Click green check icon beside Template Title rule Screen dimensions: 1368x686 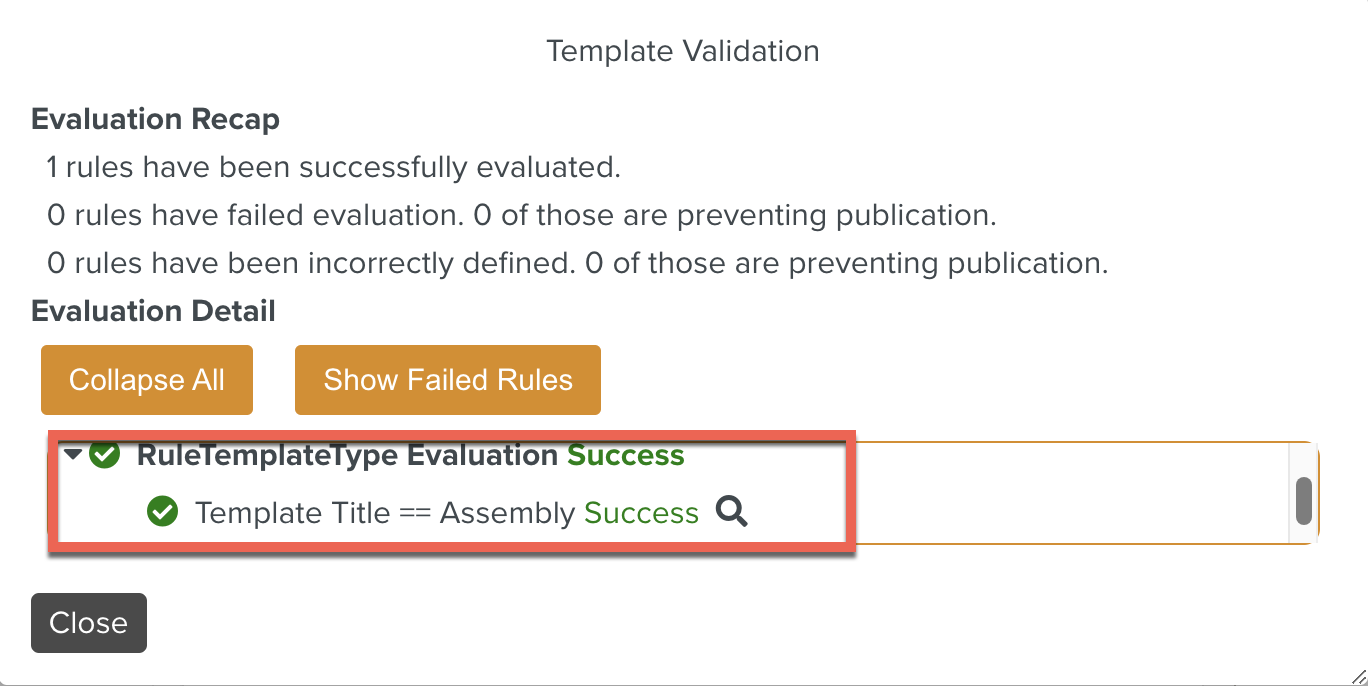[162, 513]
